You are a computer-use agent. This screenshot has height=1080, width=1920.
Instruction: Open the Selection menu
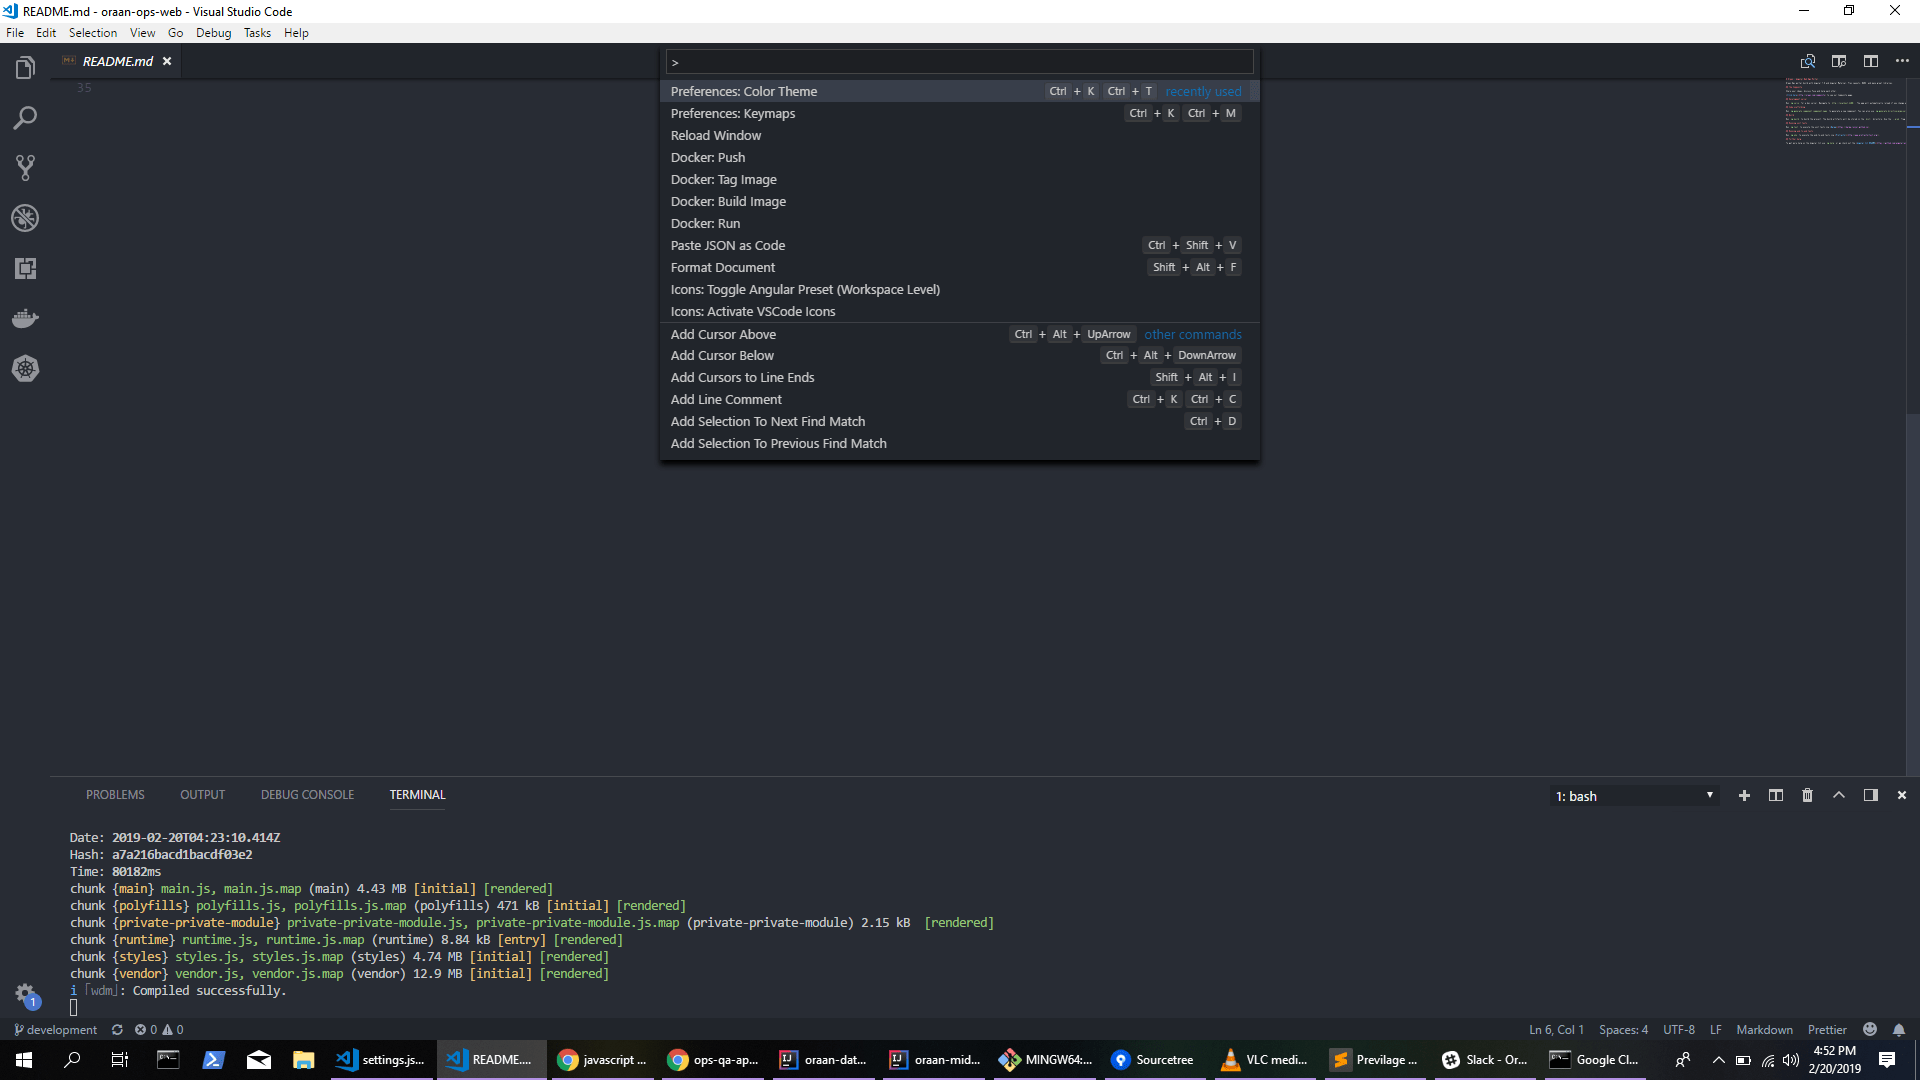click(x=92, y=33)
